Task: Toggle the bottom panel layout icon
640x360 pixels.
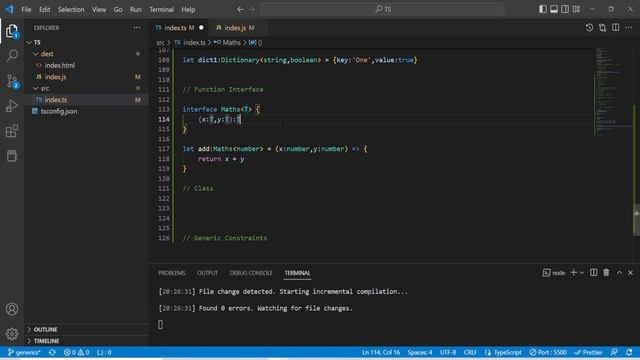Action: [554, 9]
